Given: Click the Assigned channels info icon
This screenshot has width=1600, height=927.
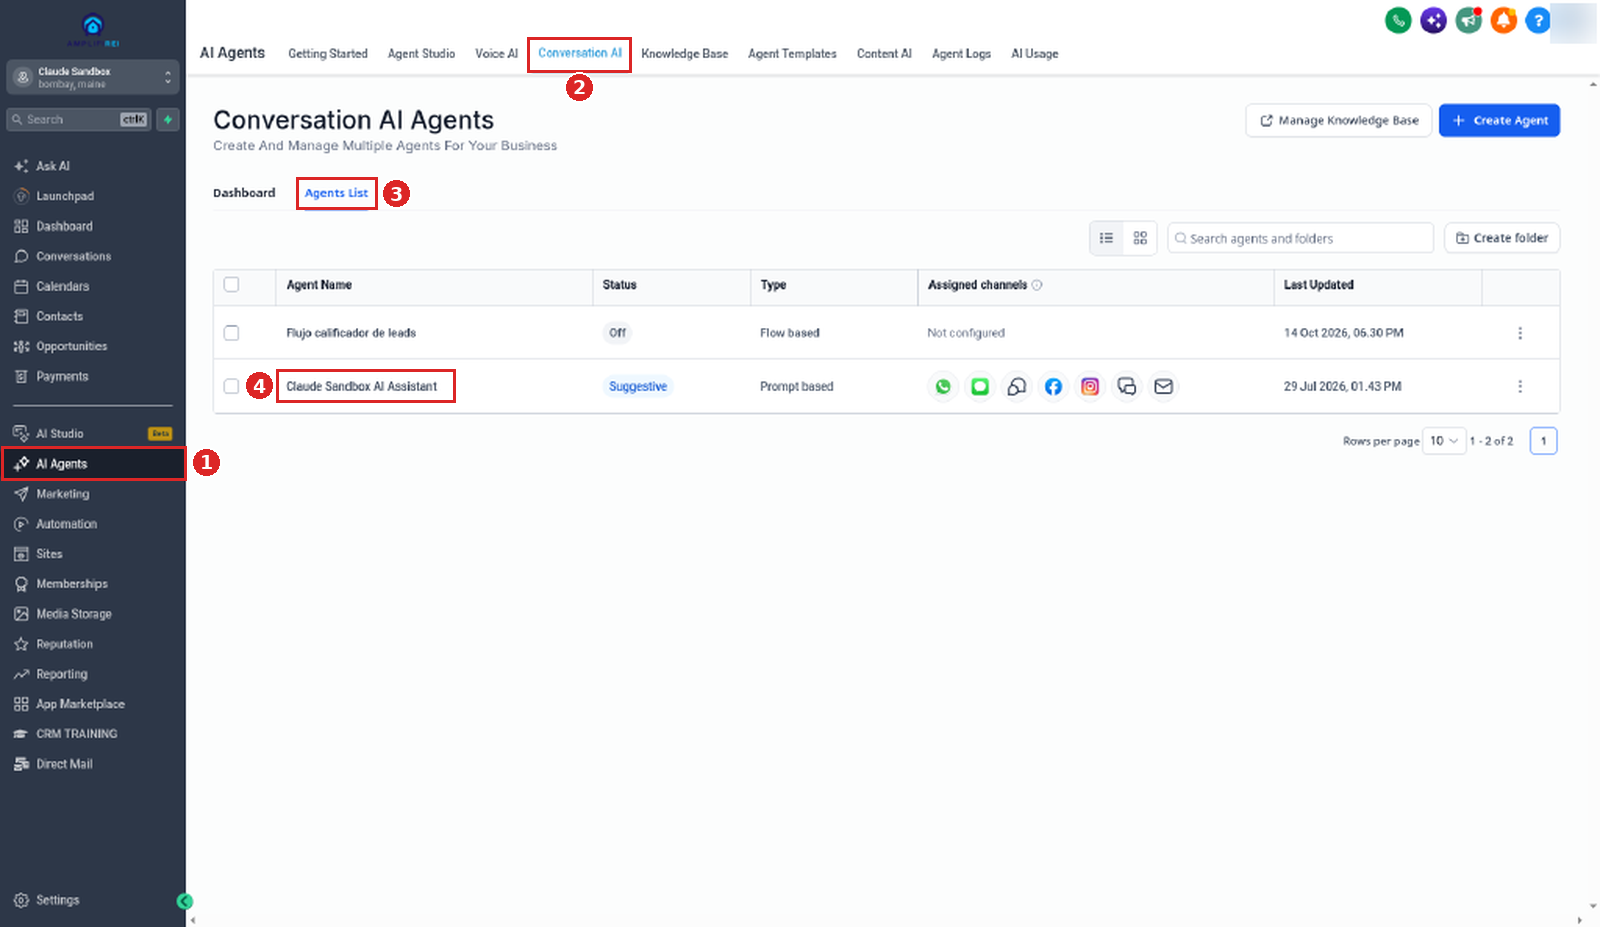Looking at the screenshot, I should [1037, 285].
